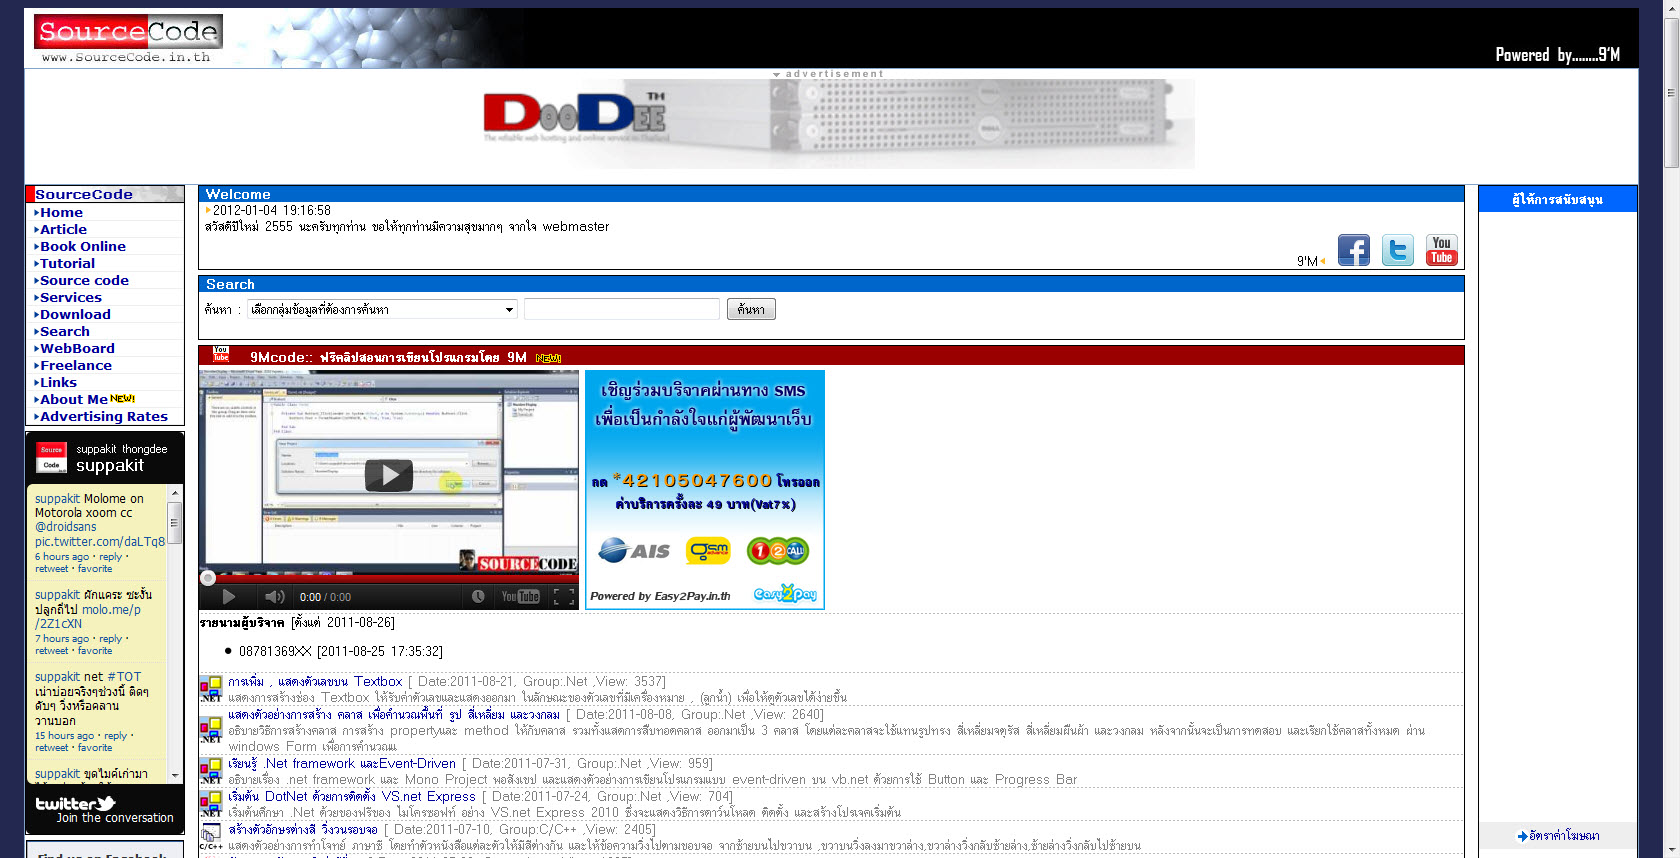Viewport: 1680px width, 858px height.
Task: Click the search text input field
Action: tap(622, 309)
